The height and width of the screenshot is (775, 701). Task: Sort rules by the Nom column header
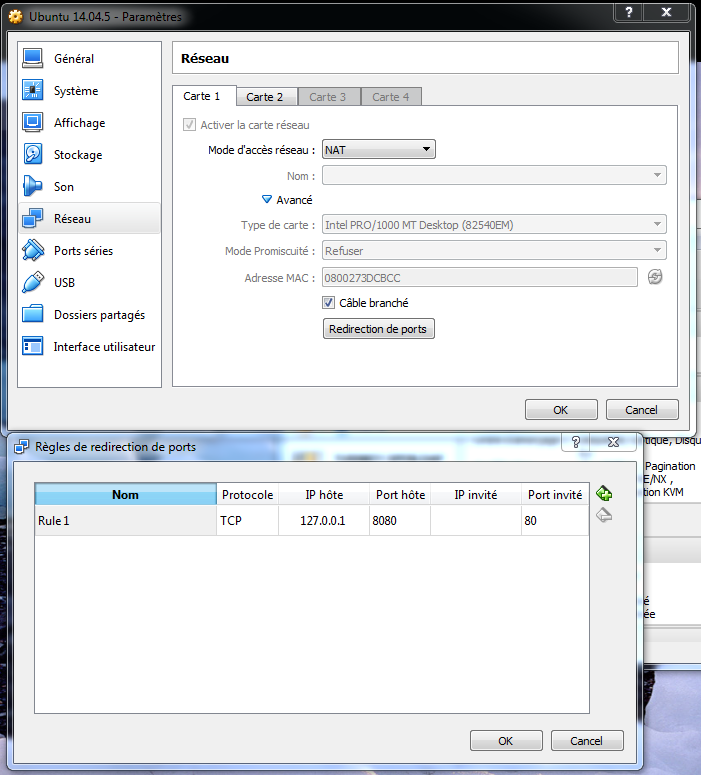pyautogui.click(x=126, y=494)
